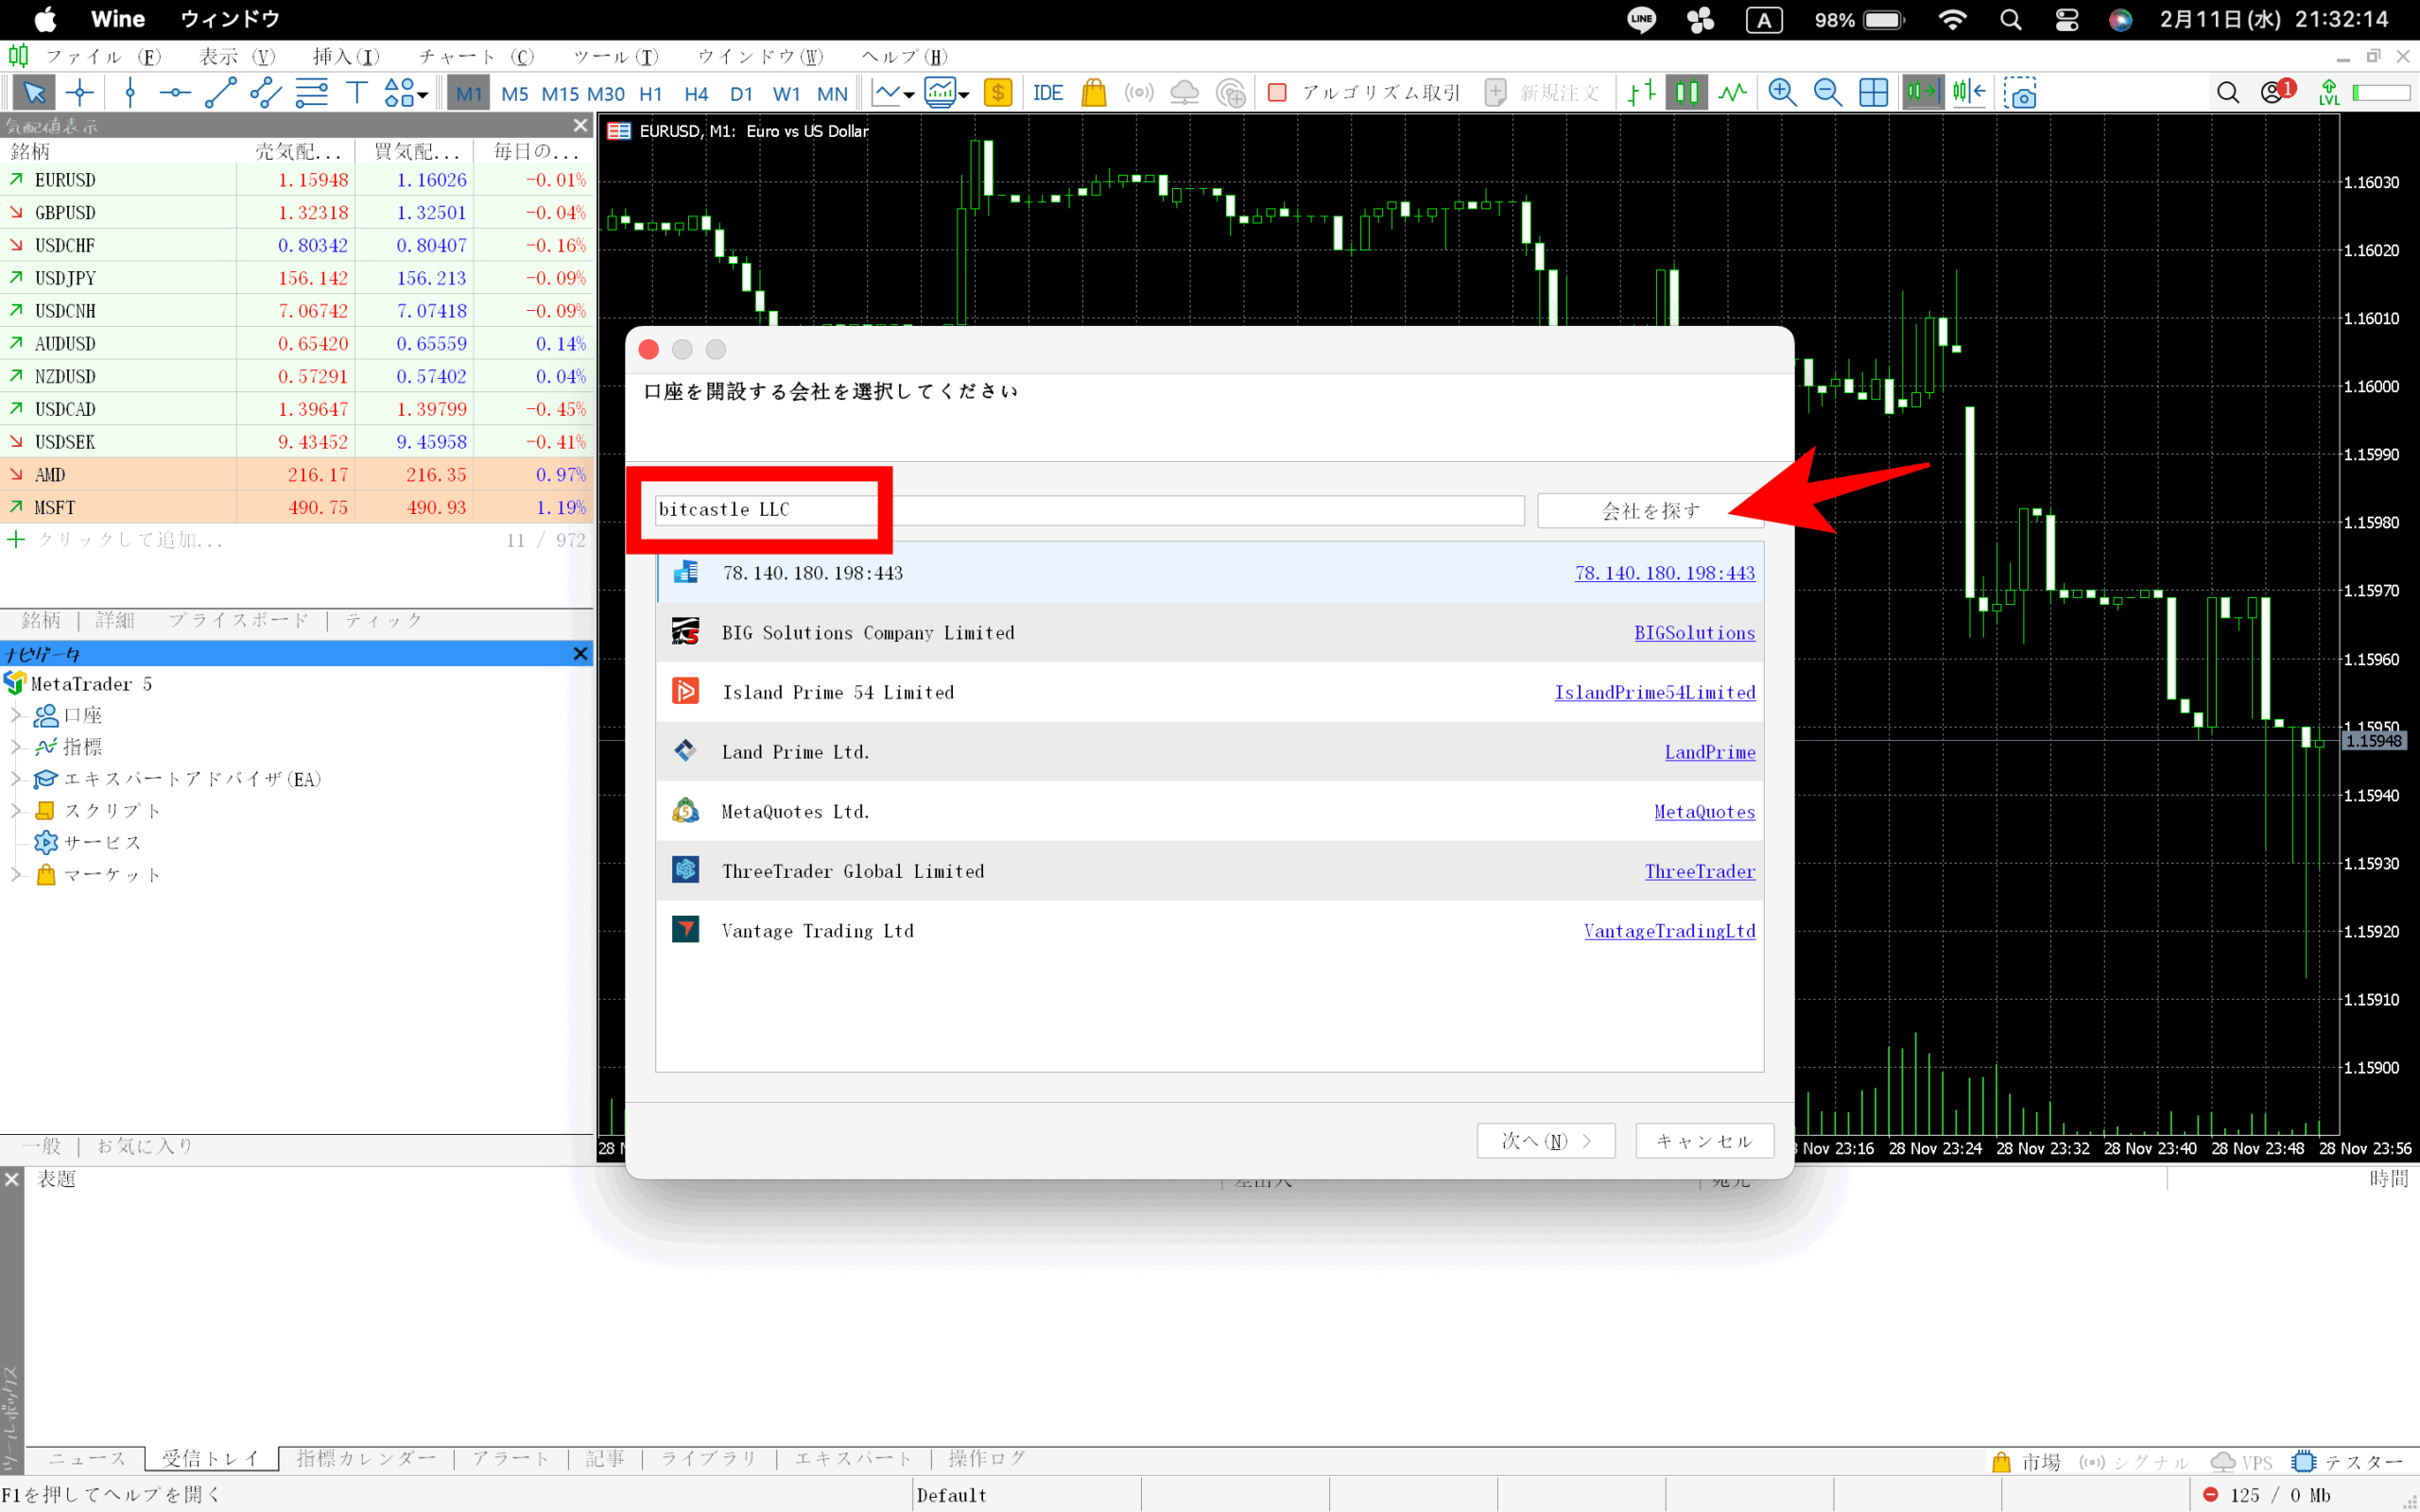
Task: Select the H1 timeframe
Action: (651, 94)
